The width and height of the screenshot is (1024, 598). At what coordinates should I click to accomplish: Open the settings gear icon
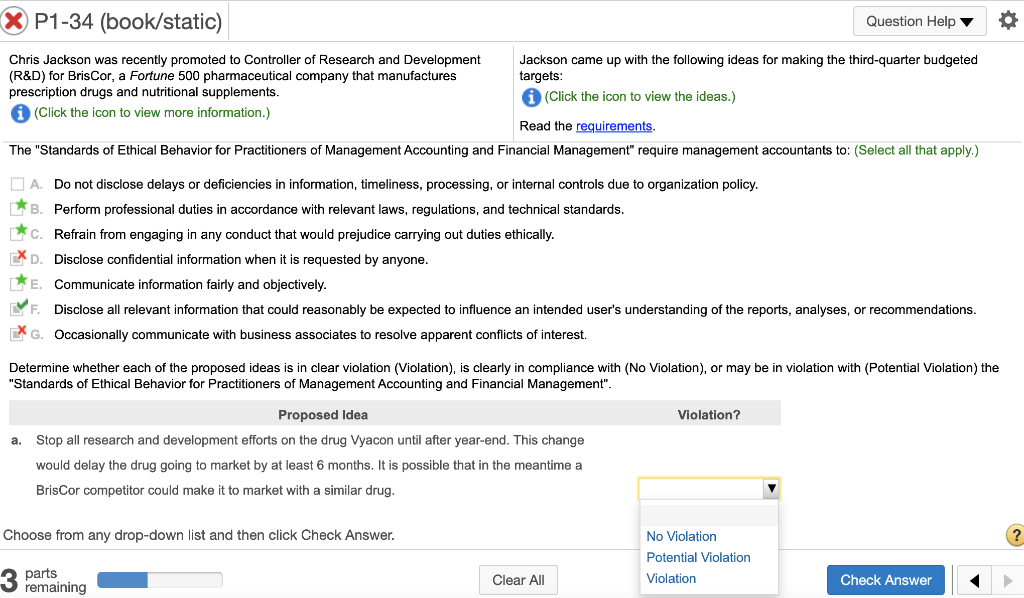tap(1008, 19)
